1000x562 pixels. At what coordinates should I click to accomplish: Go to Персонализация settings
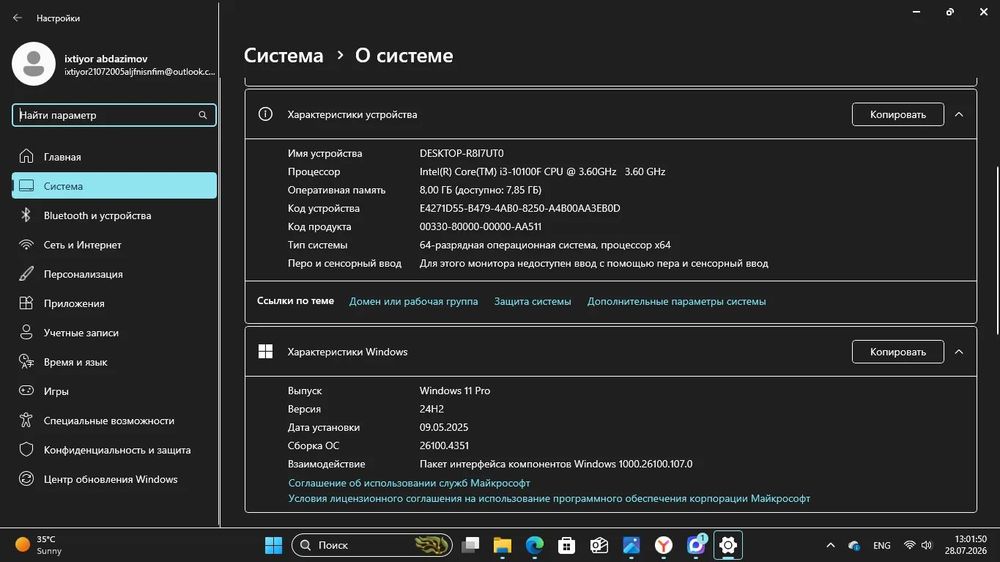point(114,274)
